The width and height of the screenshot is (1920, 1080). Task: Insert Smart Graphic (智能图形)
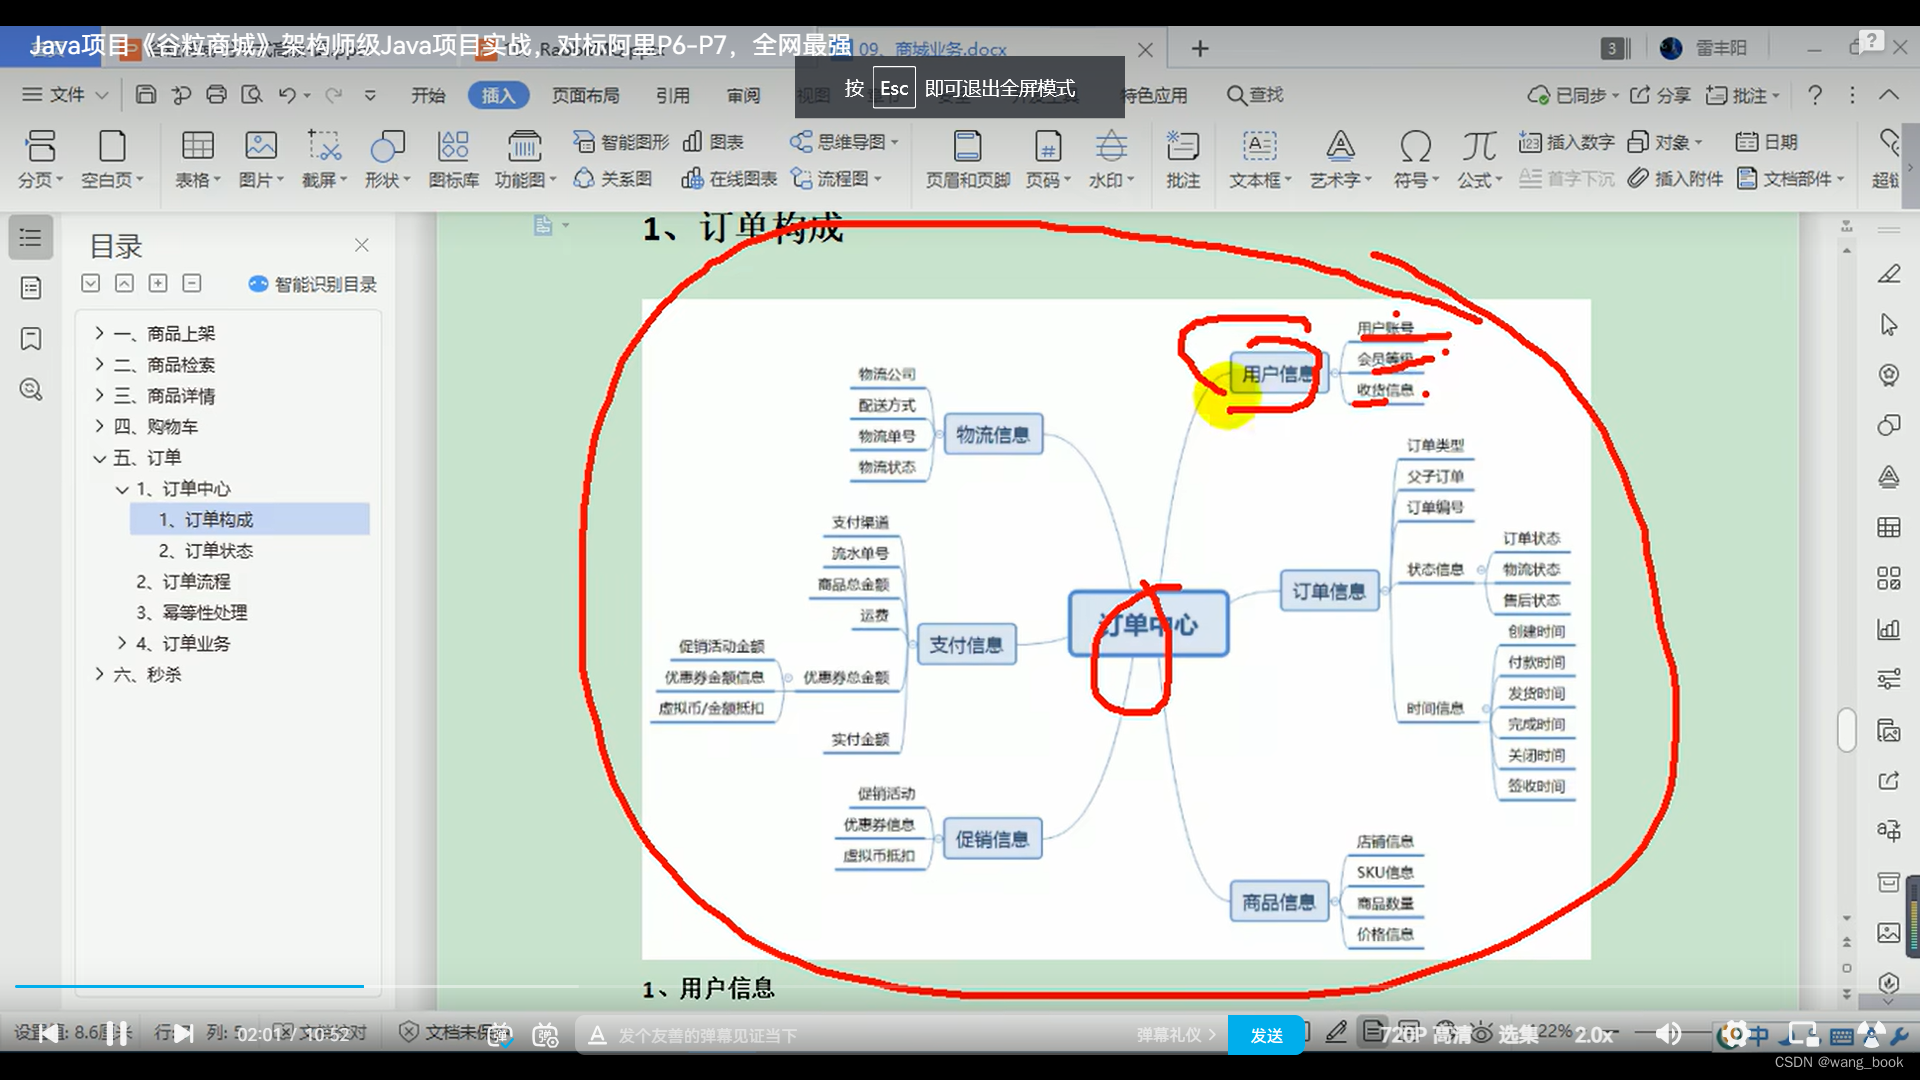tap(621, 142)
